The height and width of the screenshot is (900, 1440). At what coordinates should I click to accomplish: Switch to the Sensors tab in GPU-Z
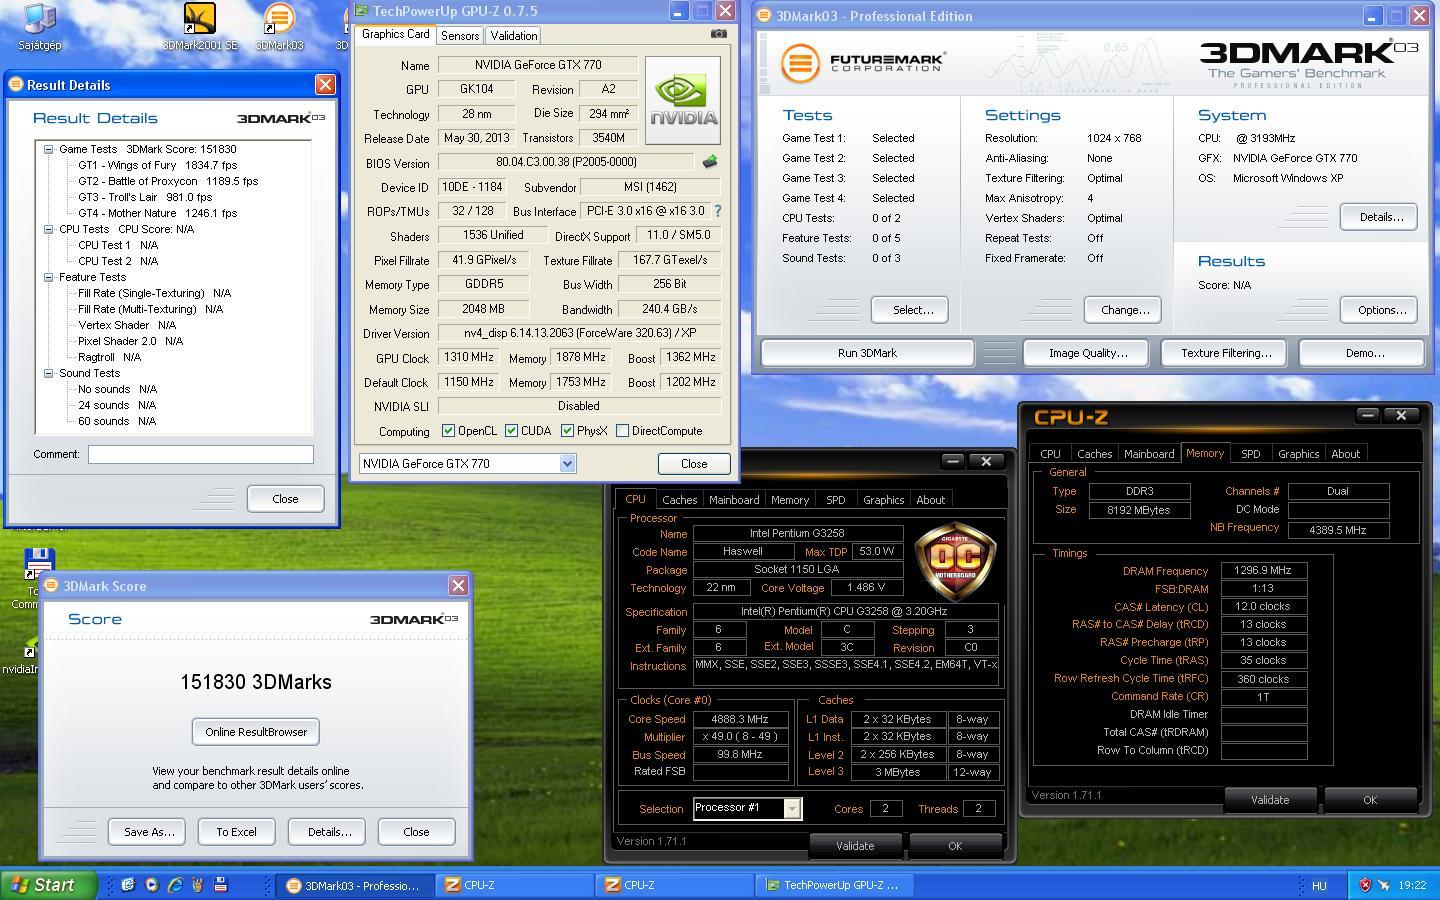(460, 35)
